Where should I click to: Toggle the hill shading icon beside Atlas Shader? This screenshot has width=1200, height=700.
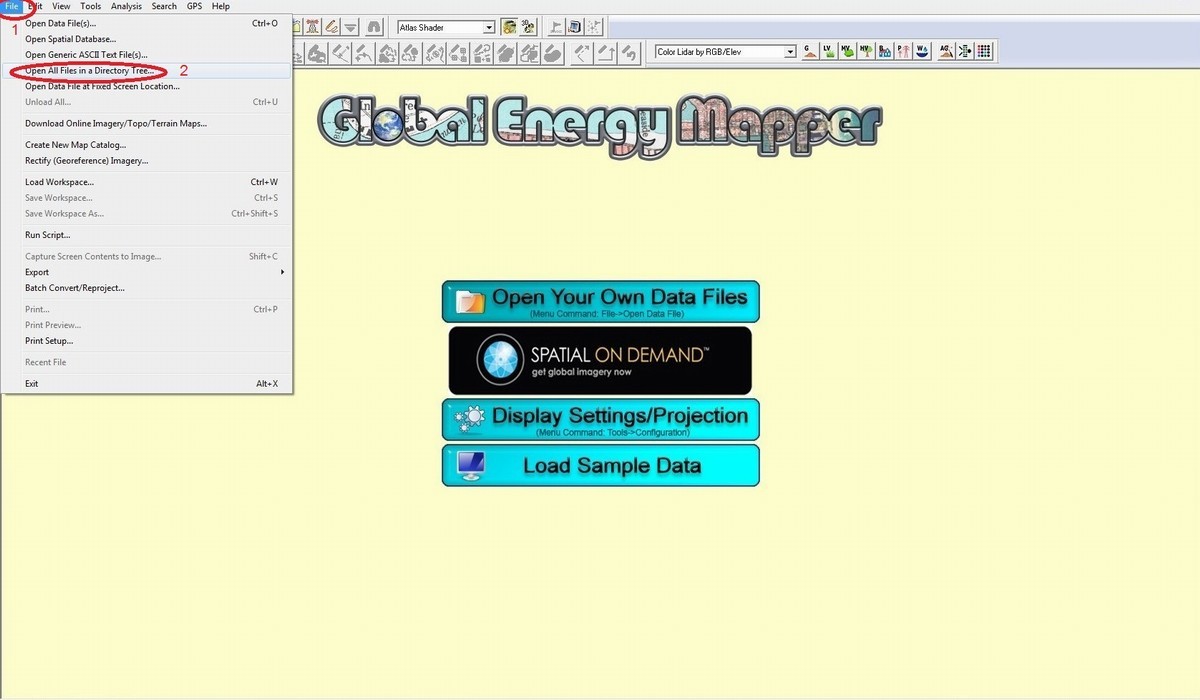509,27
